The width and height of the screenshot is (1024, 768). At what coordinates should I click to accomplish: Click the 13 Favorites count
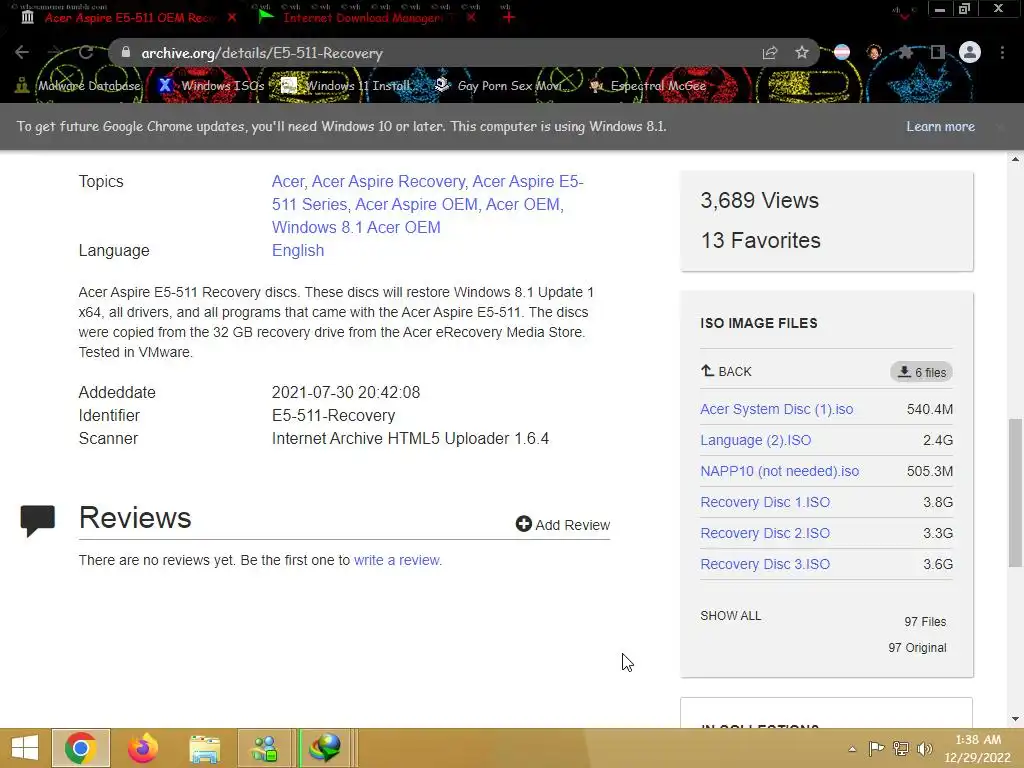tap(760, 240)
